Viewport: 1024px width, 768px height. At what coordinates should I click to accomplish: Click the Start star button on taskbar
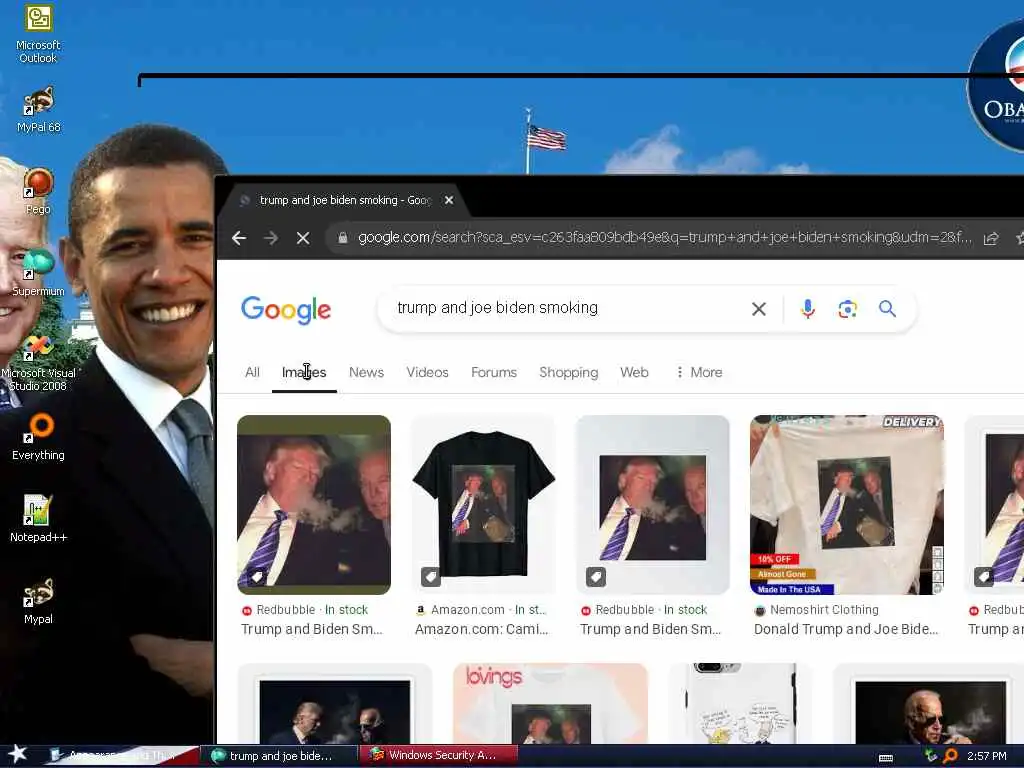click(17, 754)
